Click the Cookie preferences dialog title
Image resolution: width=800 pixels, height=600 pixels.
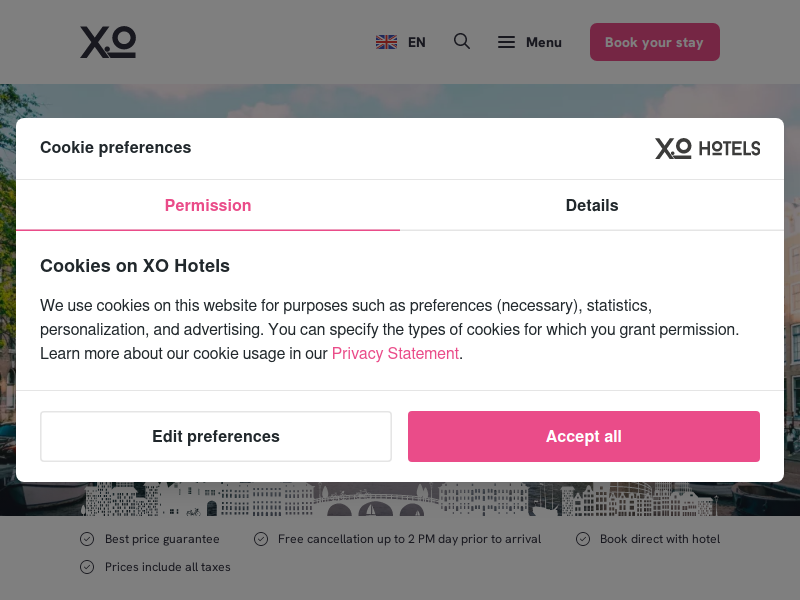click(116, 147)
